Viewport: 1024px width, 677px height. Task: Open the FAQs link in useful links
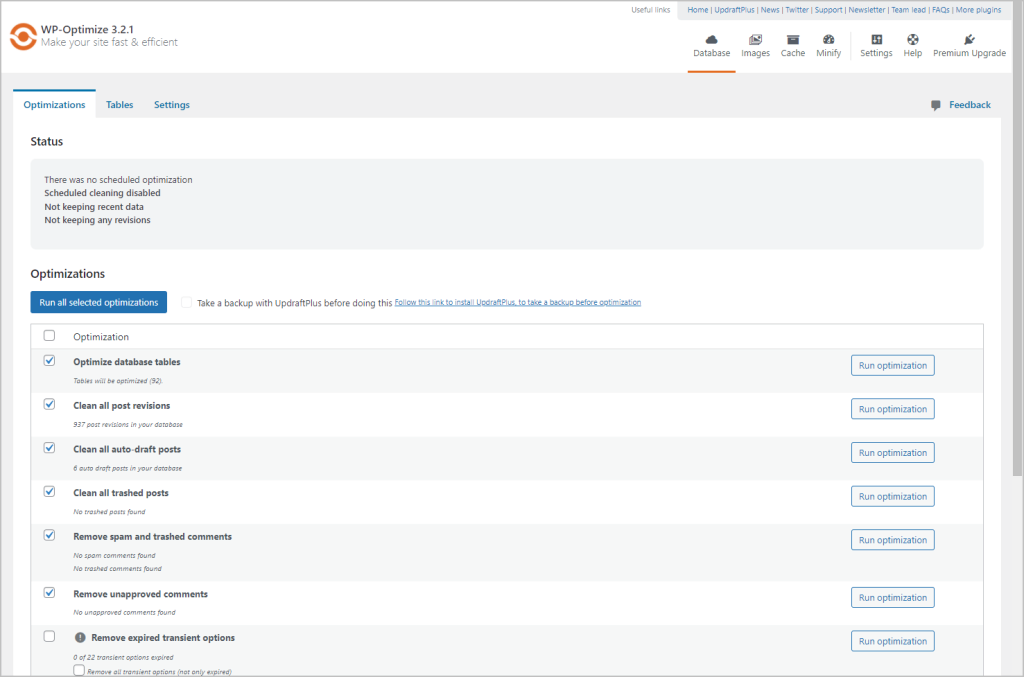point(940,9)
